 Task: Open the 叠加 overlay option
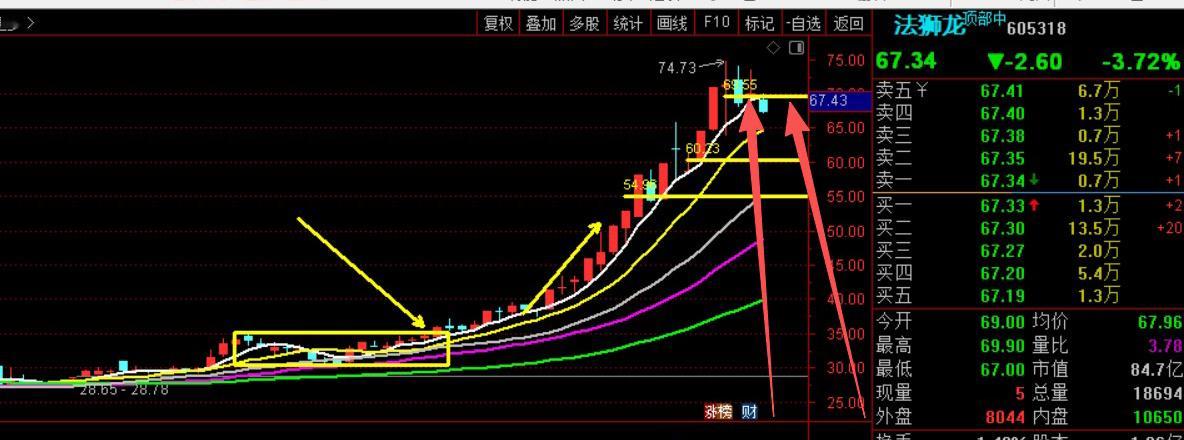click(541, 23)
